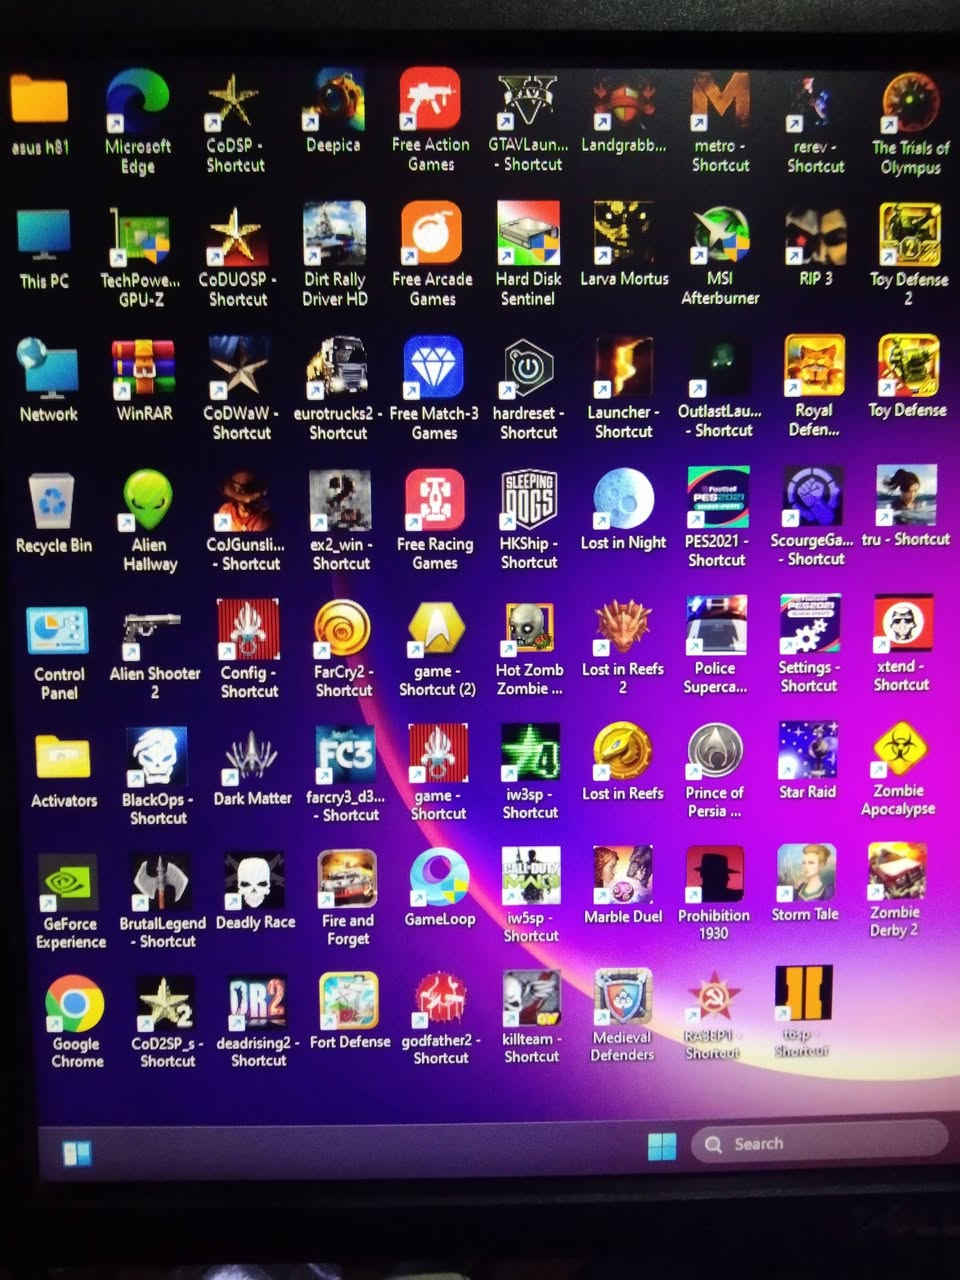Select the Marble Duel icon
This screenshot has width=960, height=1280.
[622, 875]
